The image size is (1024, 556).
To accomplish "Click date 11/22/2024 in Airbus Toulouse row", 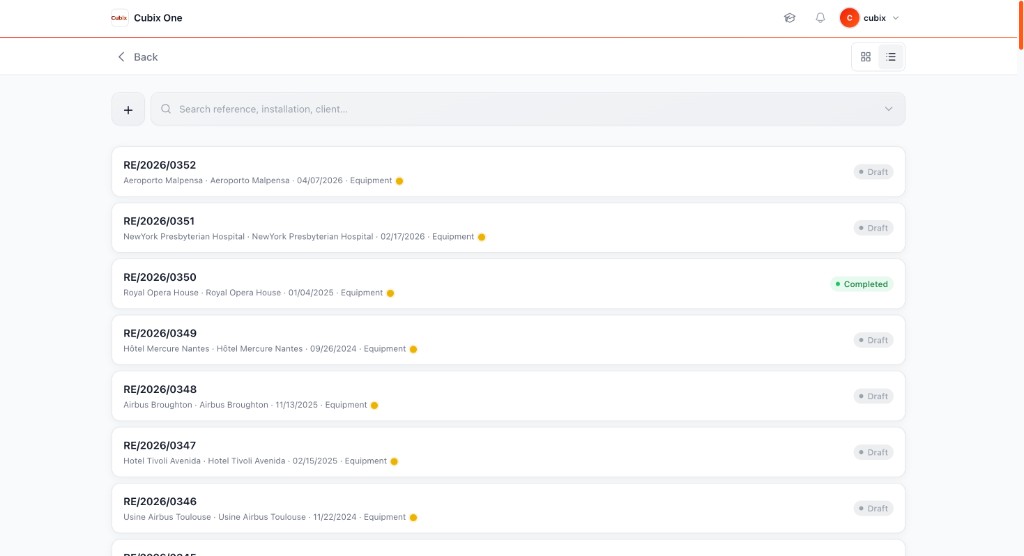I will 334,517.
